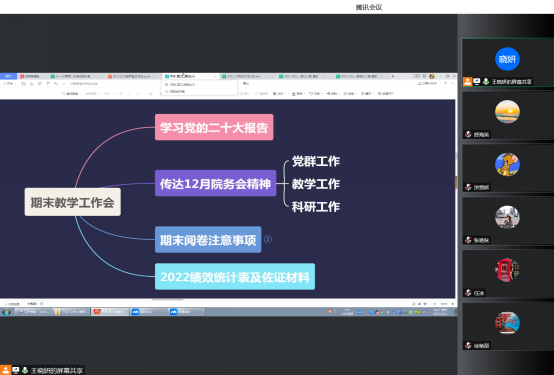Click the red WPS icon in the shared taskbar
The width and height of the screenshot is (554, 375).
(96, 312)
